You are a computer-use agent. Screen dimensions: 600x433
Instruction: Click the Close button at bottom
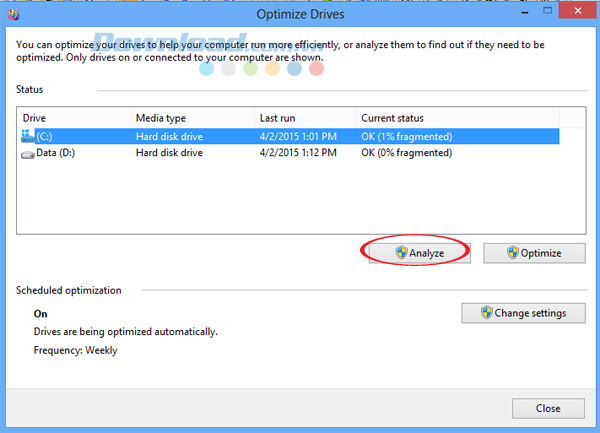click(548, 409)
